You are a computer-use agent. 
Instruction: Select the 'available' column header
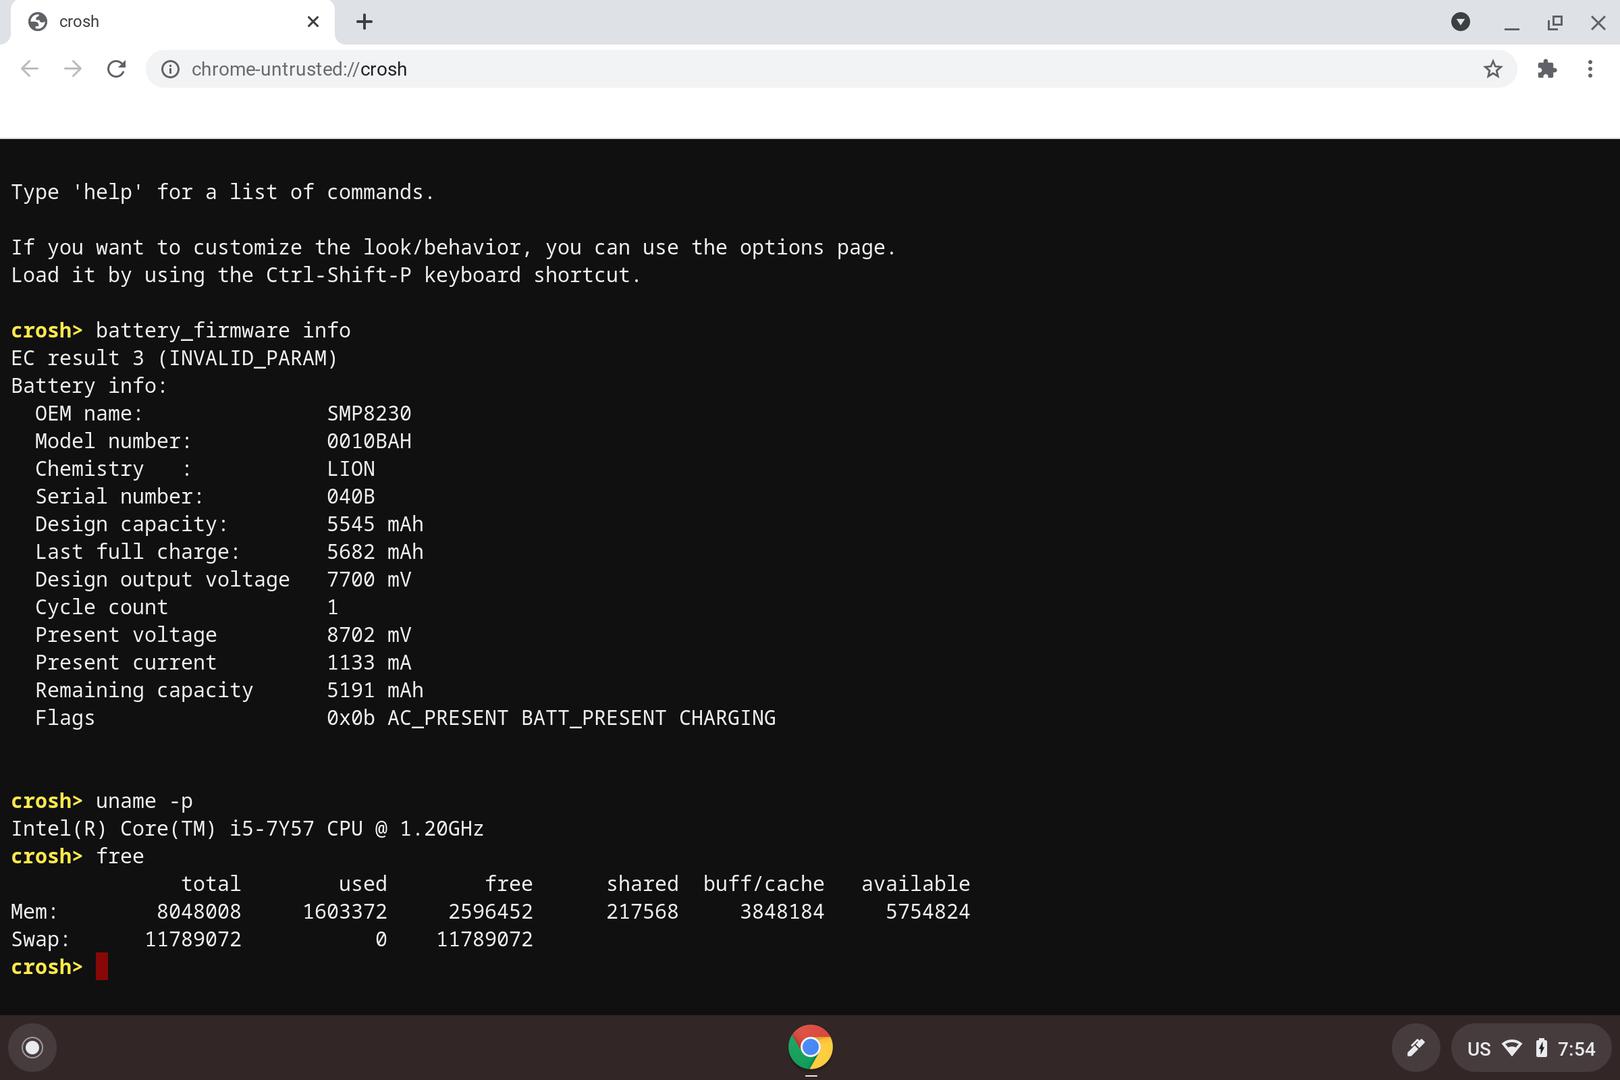916,884
